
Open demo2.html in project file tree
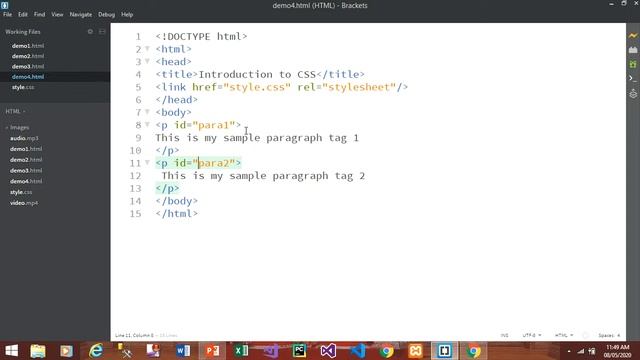coord(26,160)
